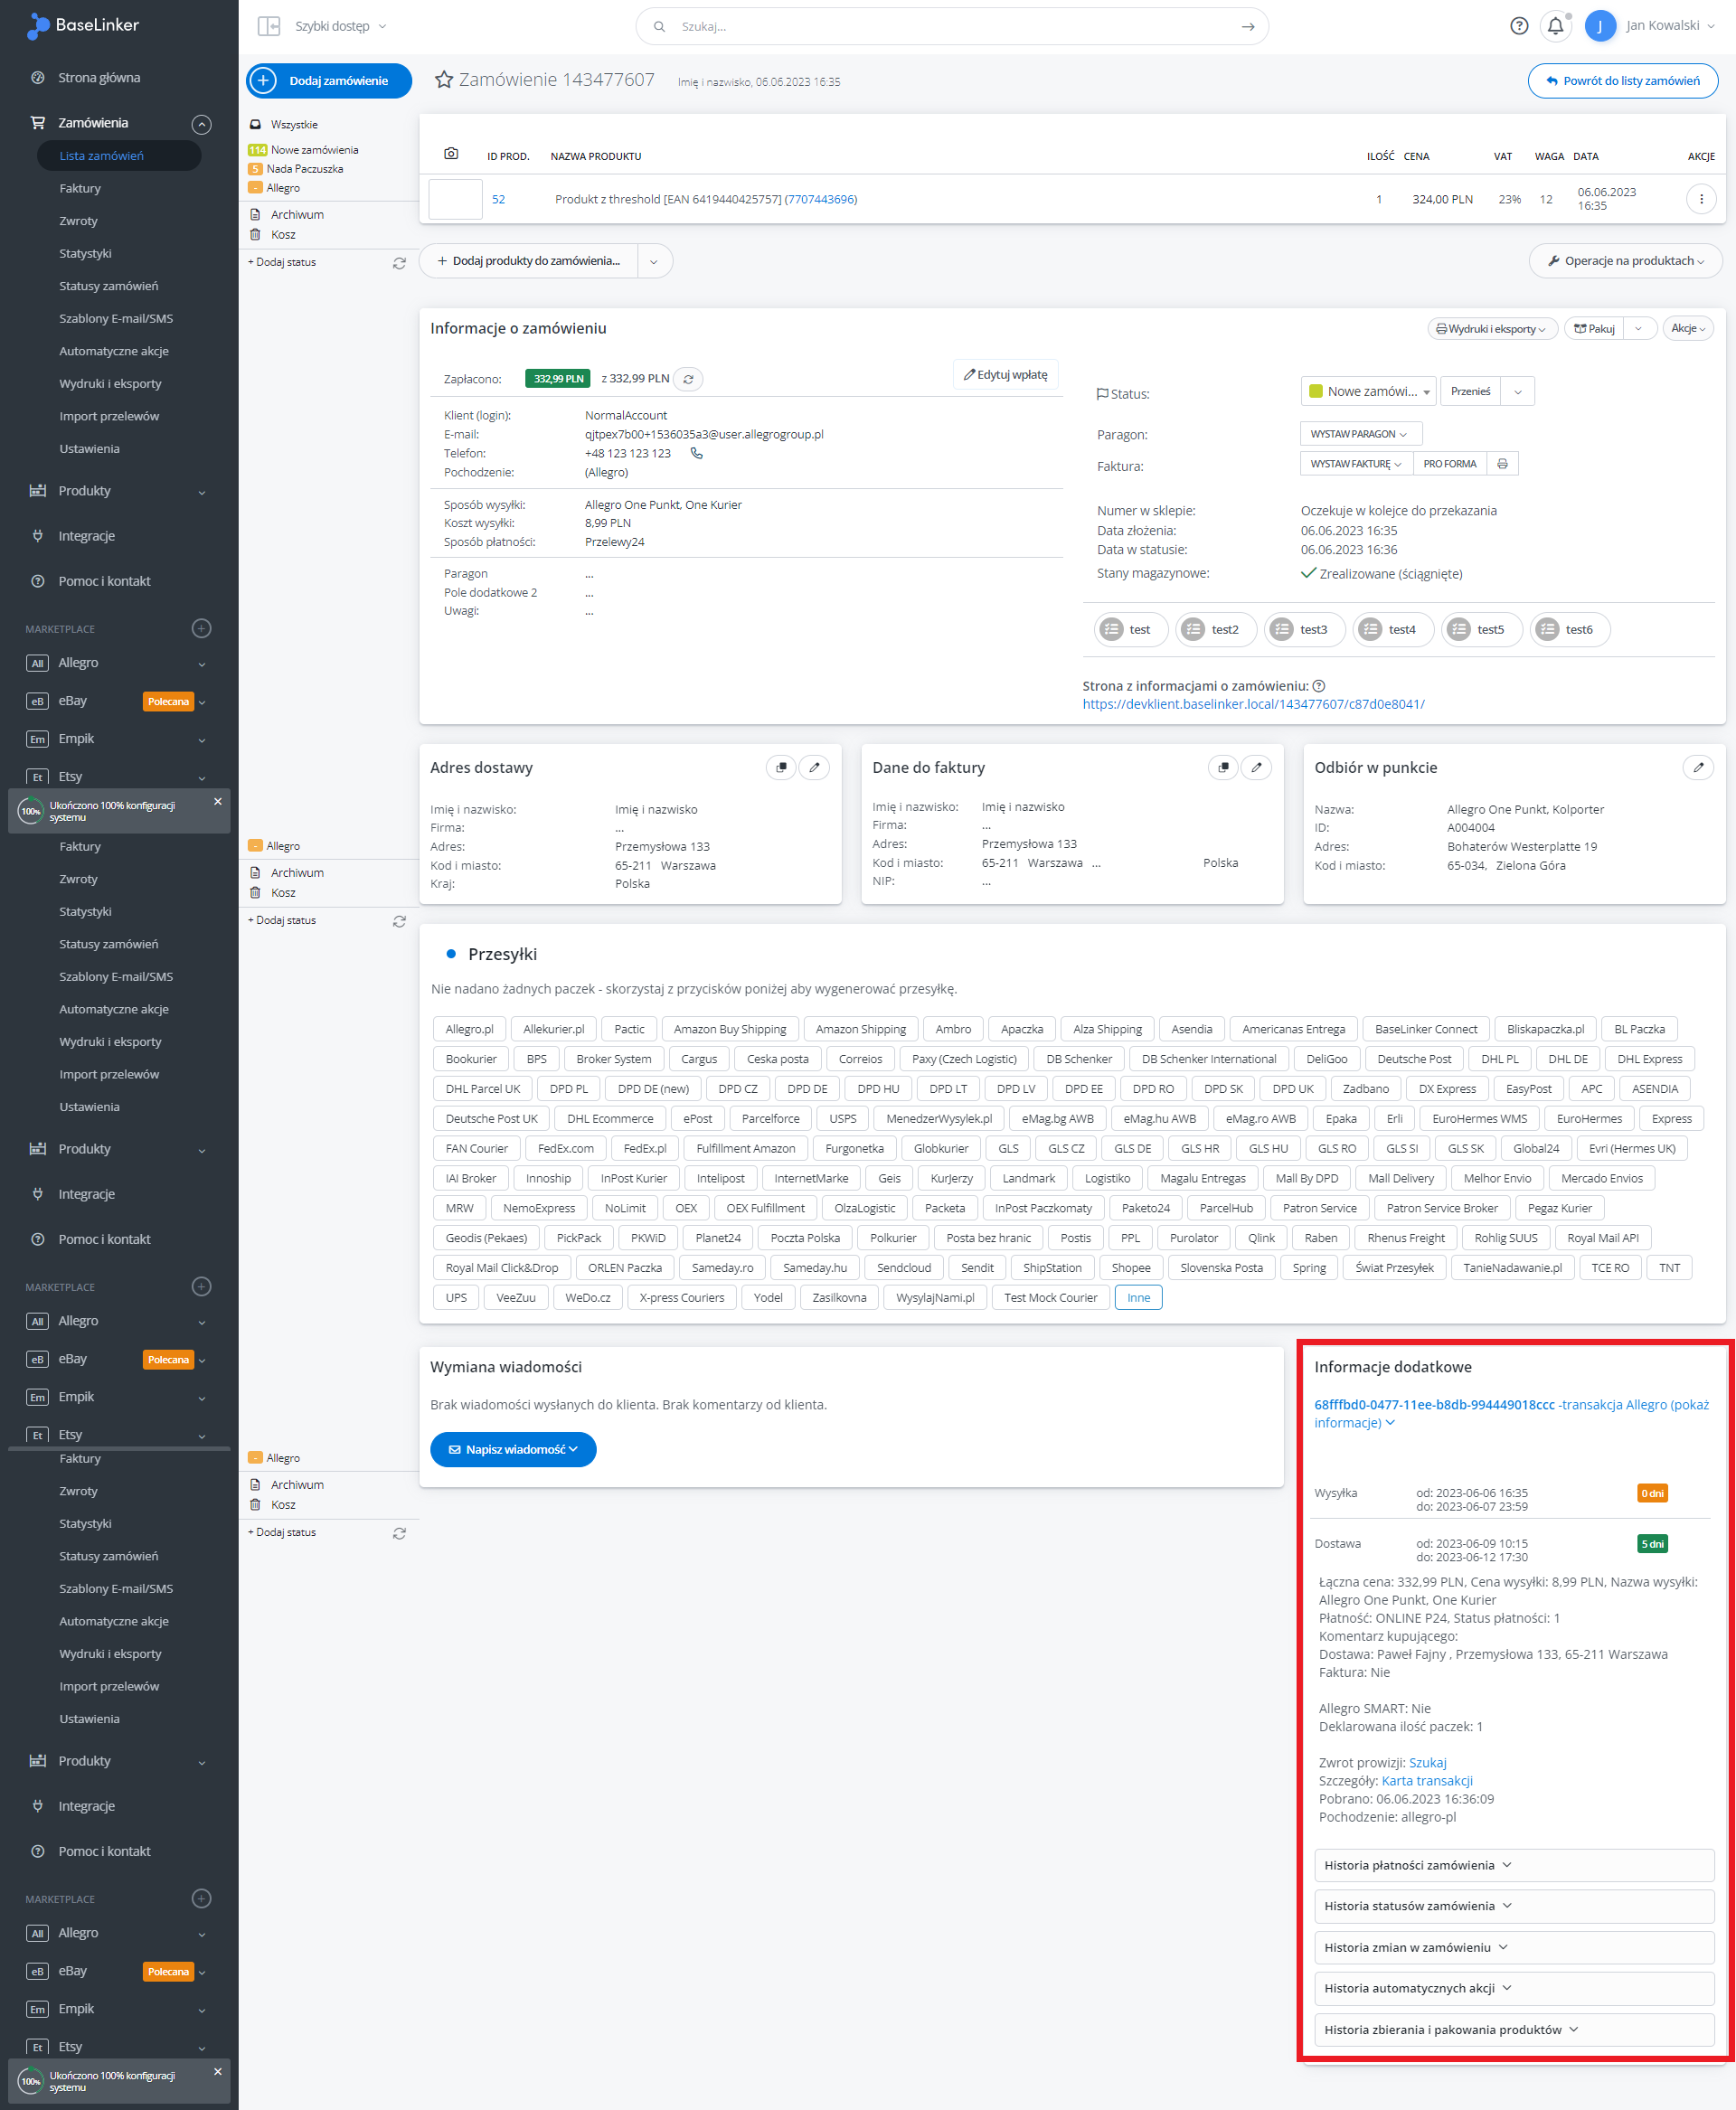Select Lista zamówień in the sidebar
Image resolution: width=1736 pixels, height=2110 pixels.
119,156
